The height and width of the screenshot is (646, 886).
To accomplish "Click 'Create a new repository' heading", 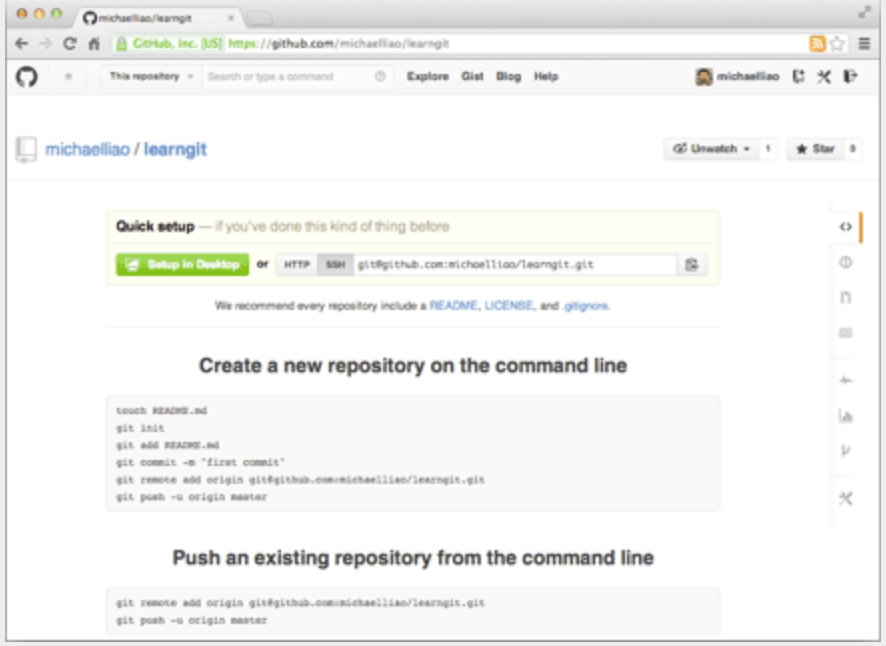I will tap(413, 366).
